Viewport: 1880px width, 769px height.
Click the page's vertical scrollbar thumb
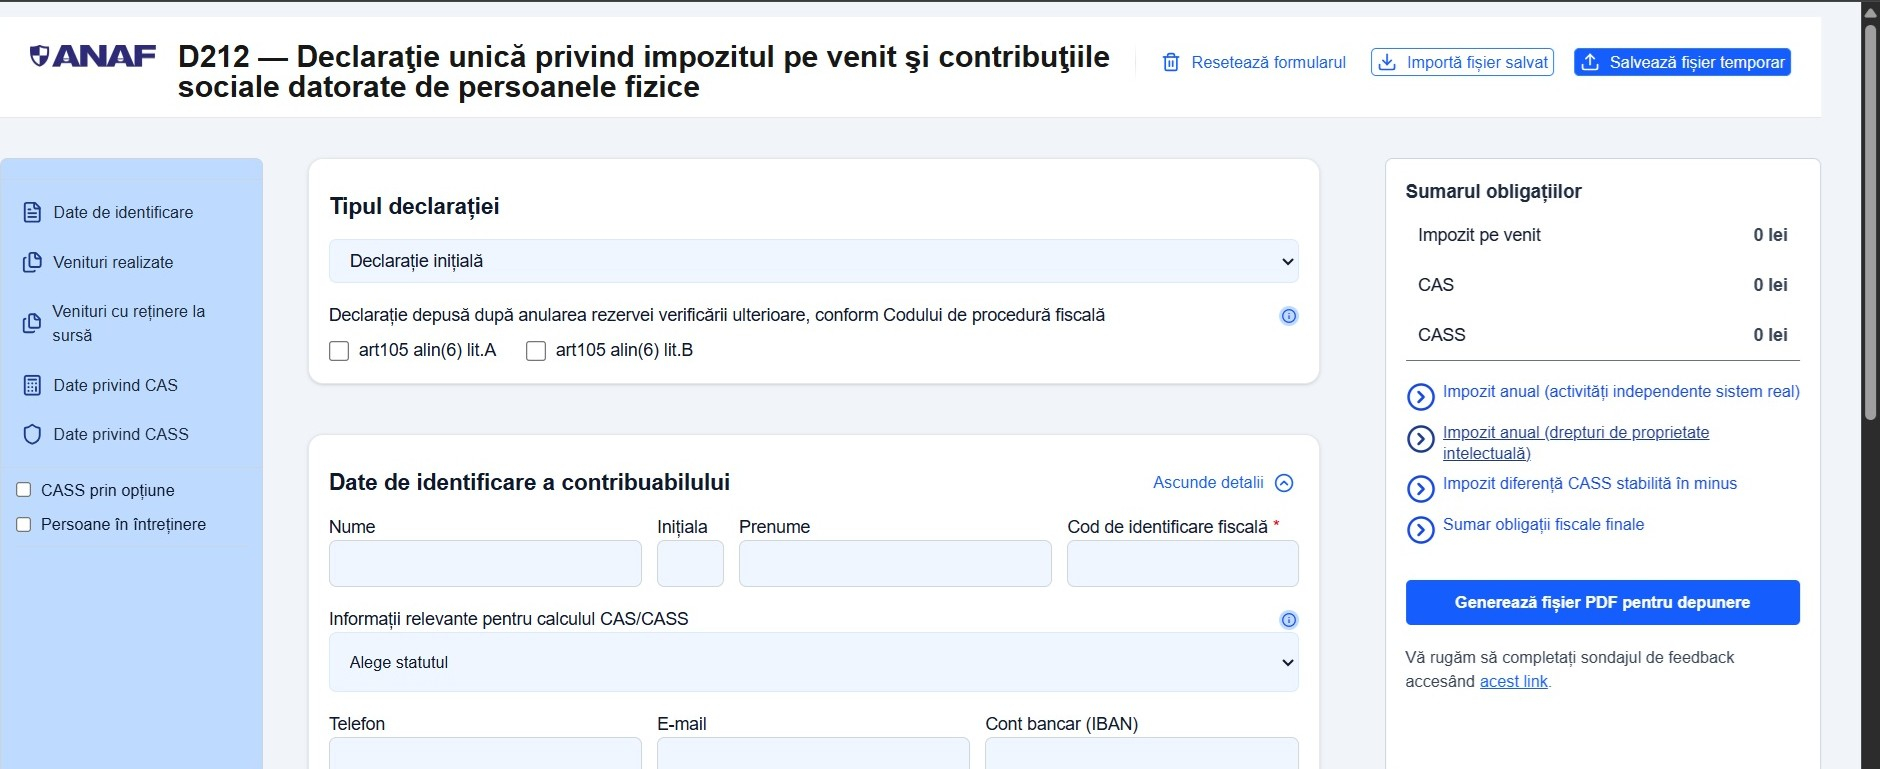click(1870, 220)
